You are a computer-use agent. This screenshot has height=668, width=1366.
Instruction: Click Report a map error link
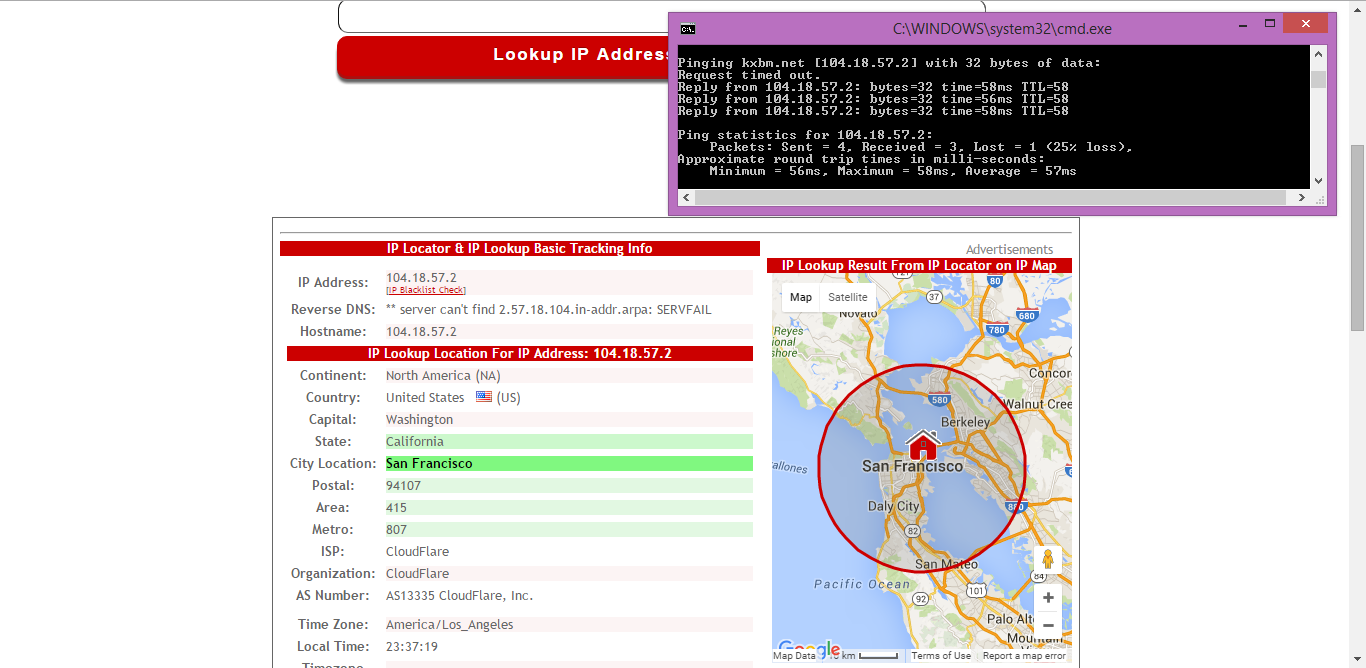point(1024,656)
